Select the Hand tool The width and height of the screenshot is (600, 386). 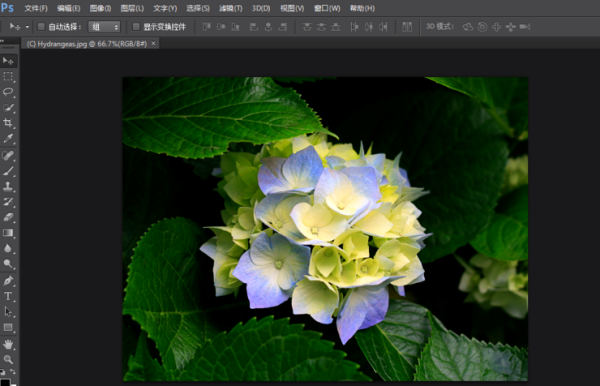(x=8, y=344)
